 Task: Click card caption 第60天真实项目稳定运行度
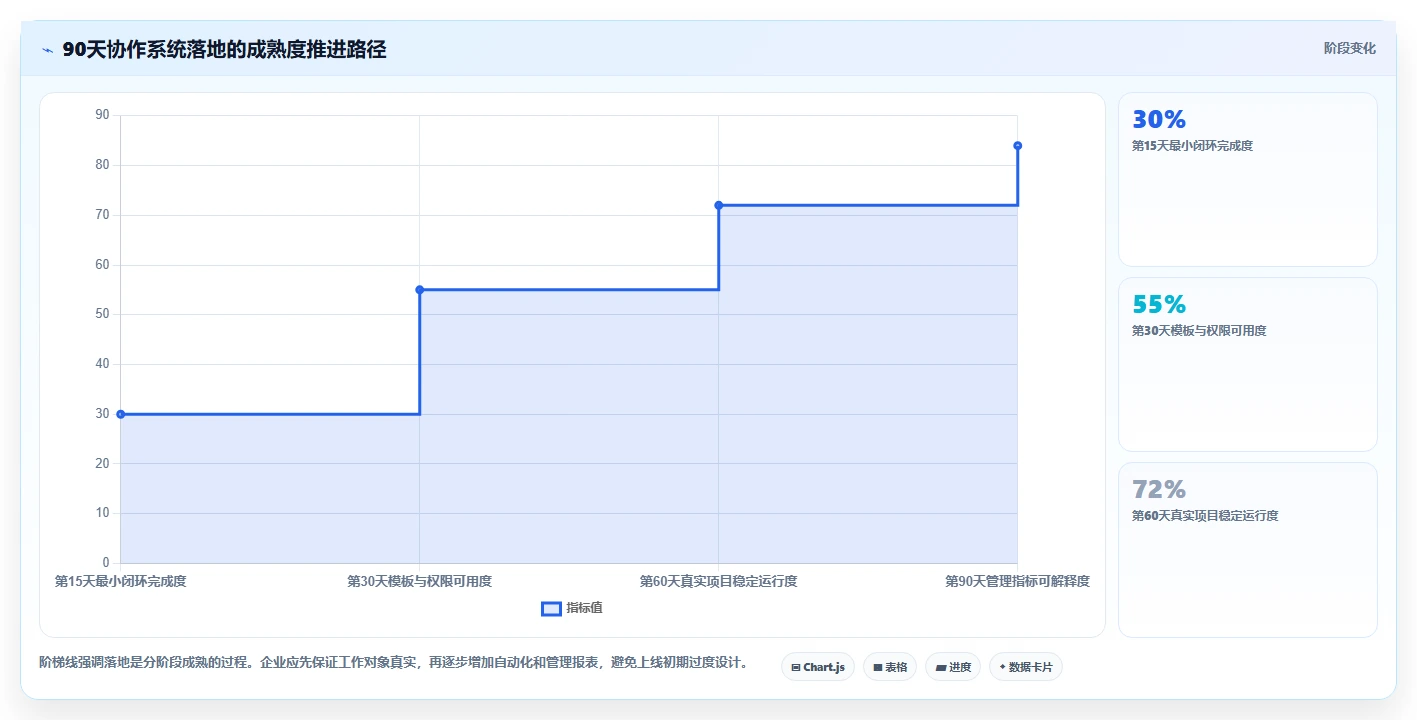click(1205, 516)
